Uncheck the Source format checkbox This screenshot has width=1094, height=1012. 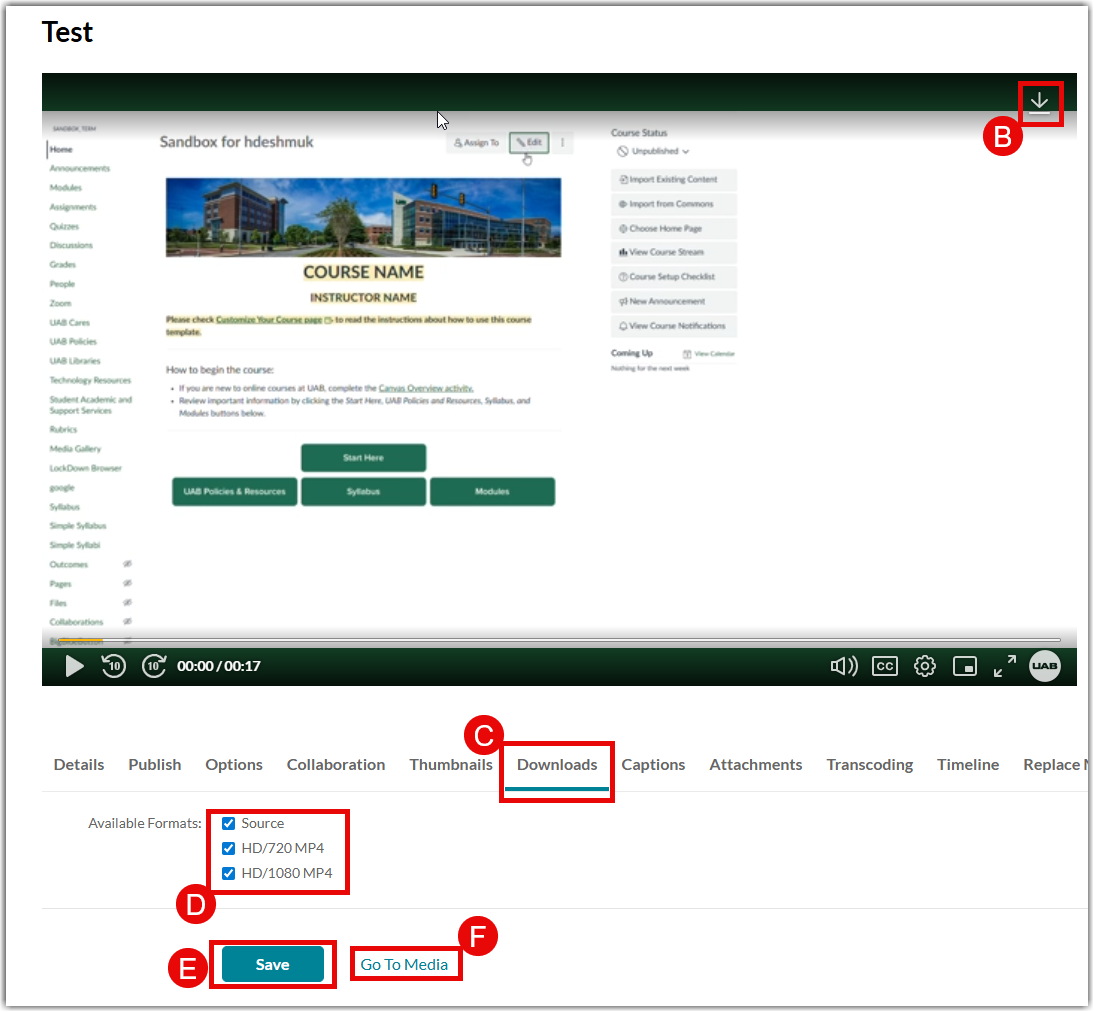coord(229,823)
